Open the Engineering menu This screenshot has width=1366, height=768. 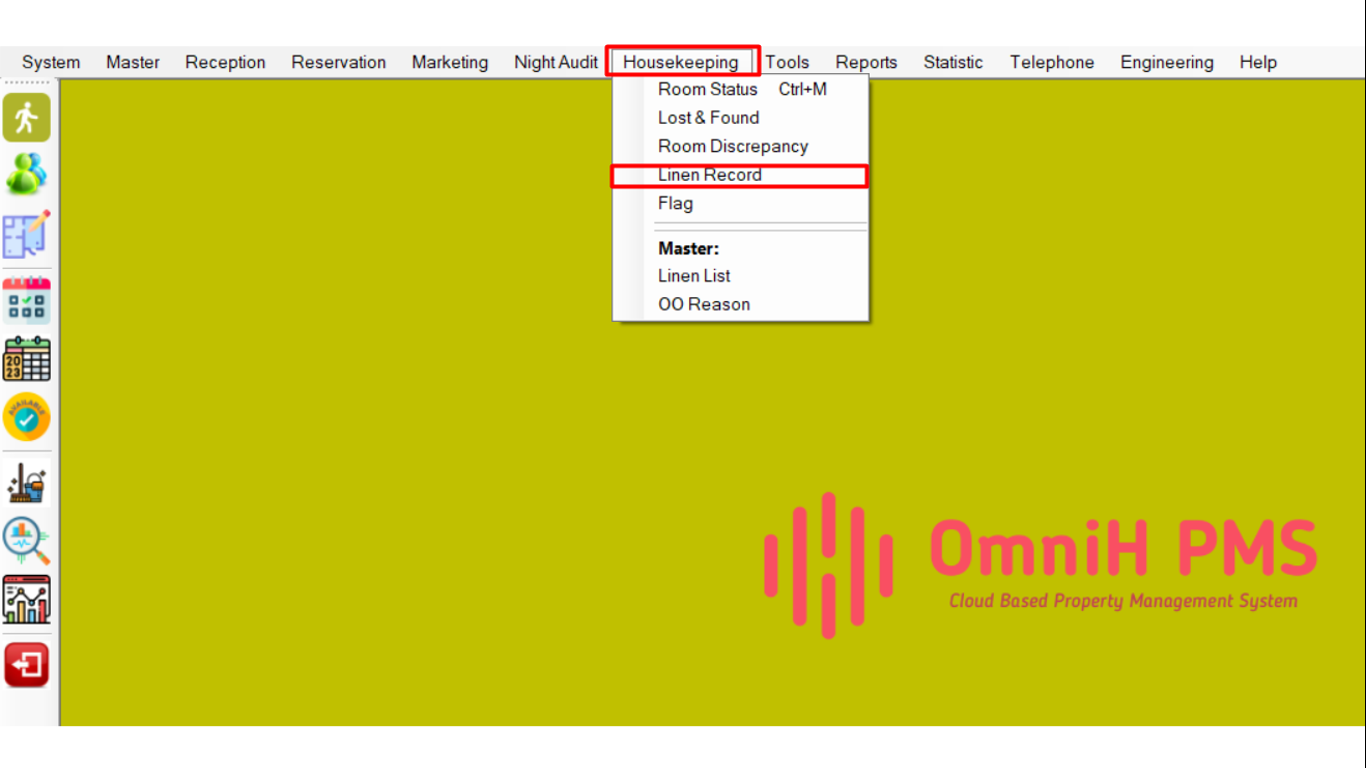tap(1167, 62)
